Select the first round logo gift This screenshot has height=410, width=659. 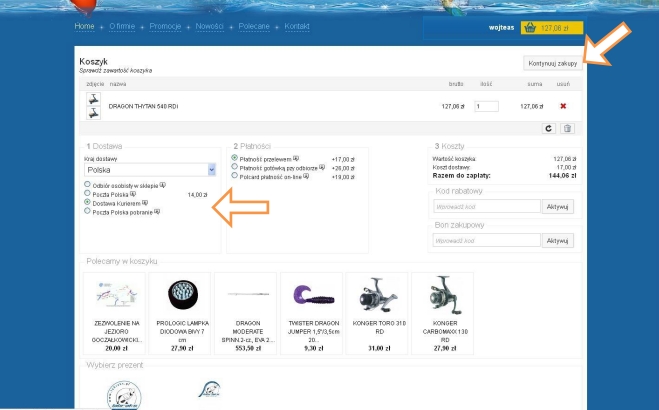[x=124, y=395]
